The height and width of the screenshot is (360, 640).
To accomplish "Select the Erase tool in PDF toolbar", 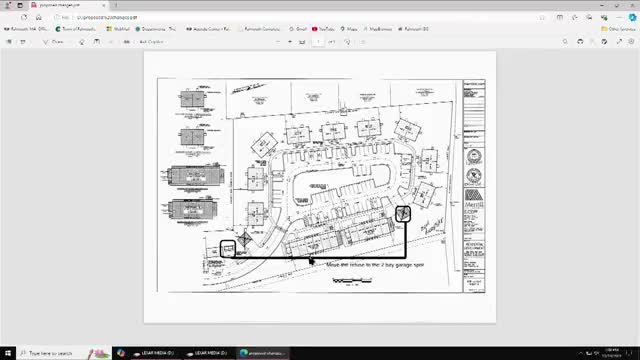I will [x=82, y=42].
